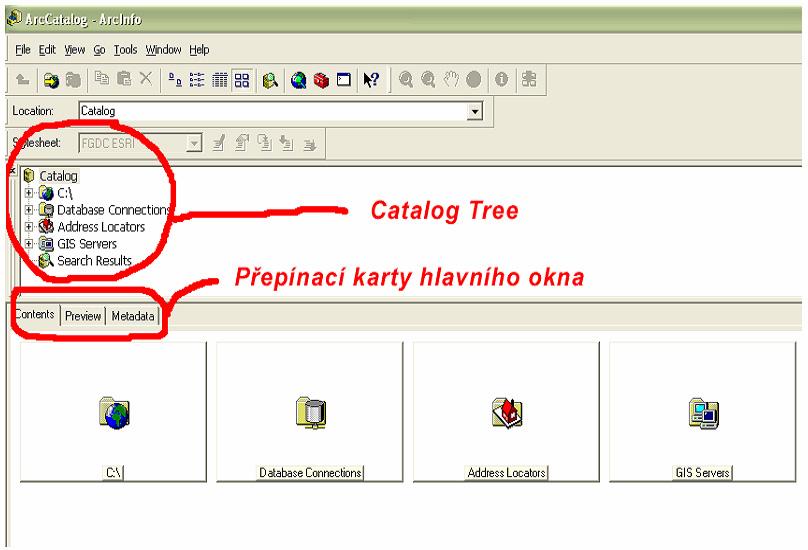Open the Metadata Properties icon
Image resolution: width=808 pixels, height=550 pixels.
tap(241, 143)
